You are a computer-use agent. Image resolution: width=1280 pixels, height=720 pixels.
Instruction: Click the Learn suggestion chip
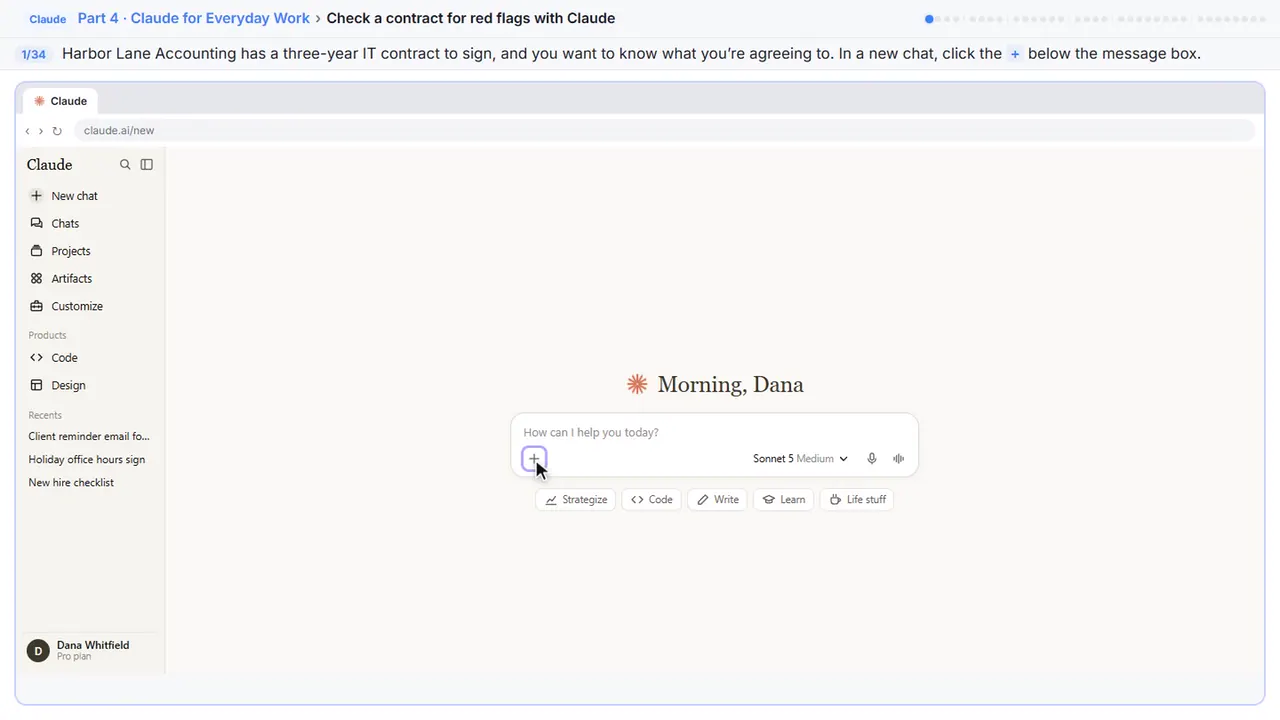(x=784, y=499)
